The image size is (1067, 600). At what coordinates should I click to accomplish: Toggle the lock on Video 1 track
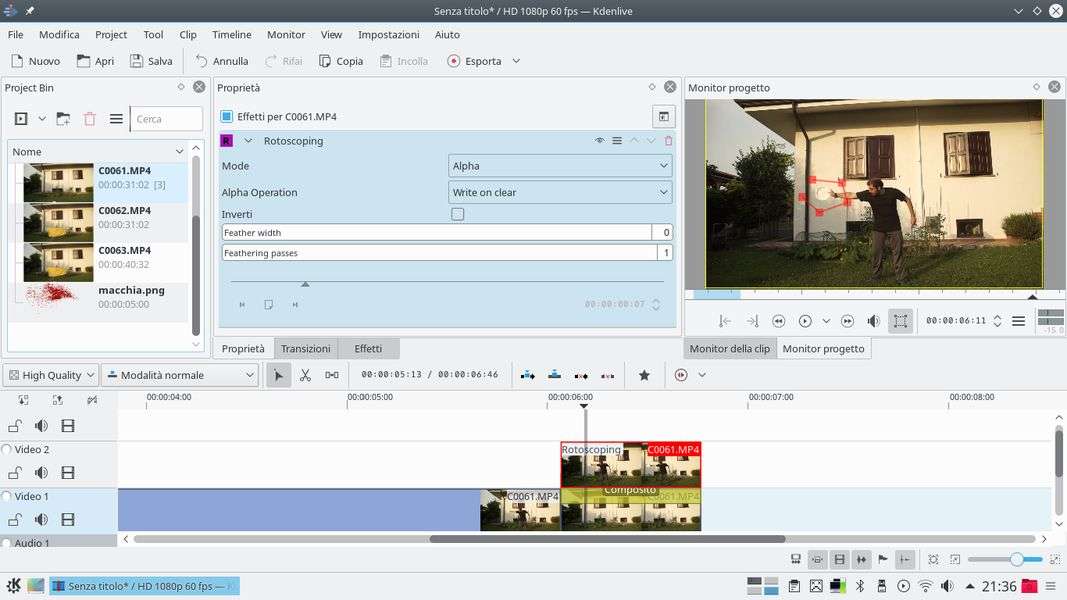pyautogui.click(x=15, y=520)
